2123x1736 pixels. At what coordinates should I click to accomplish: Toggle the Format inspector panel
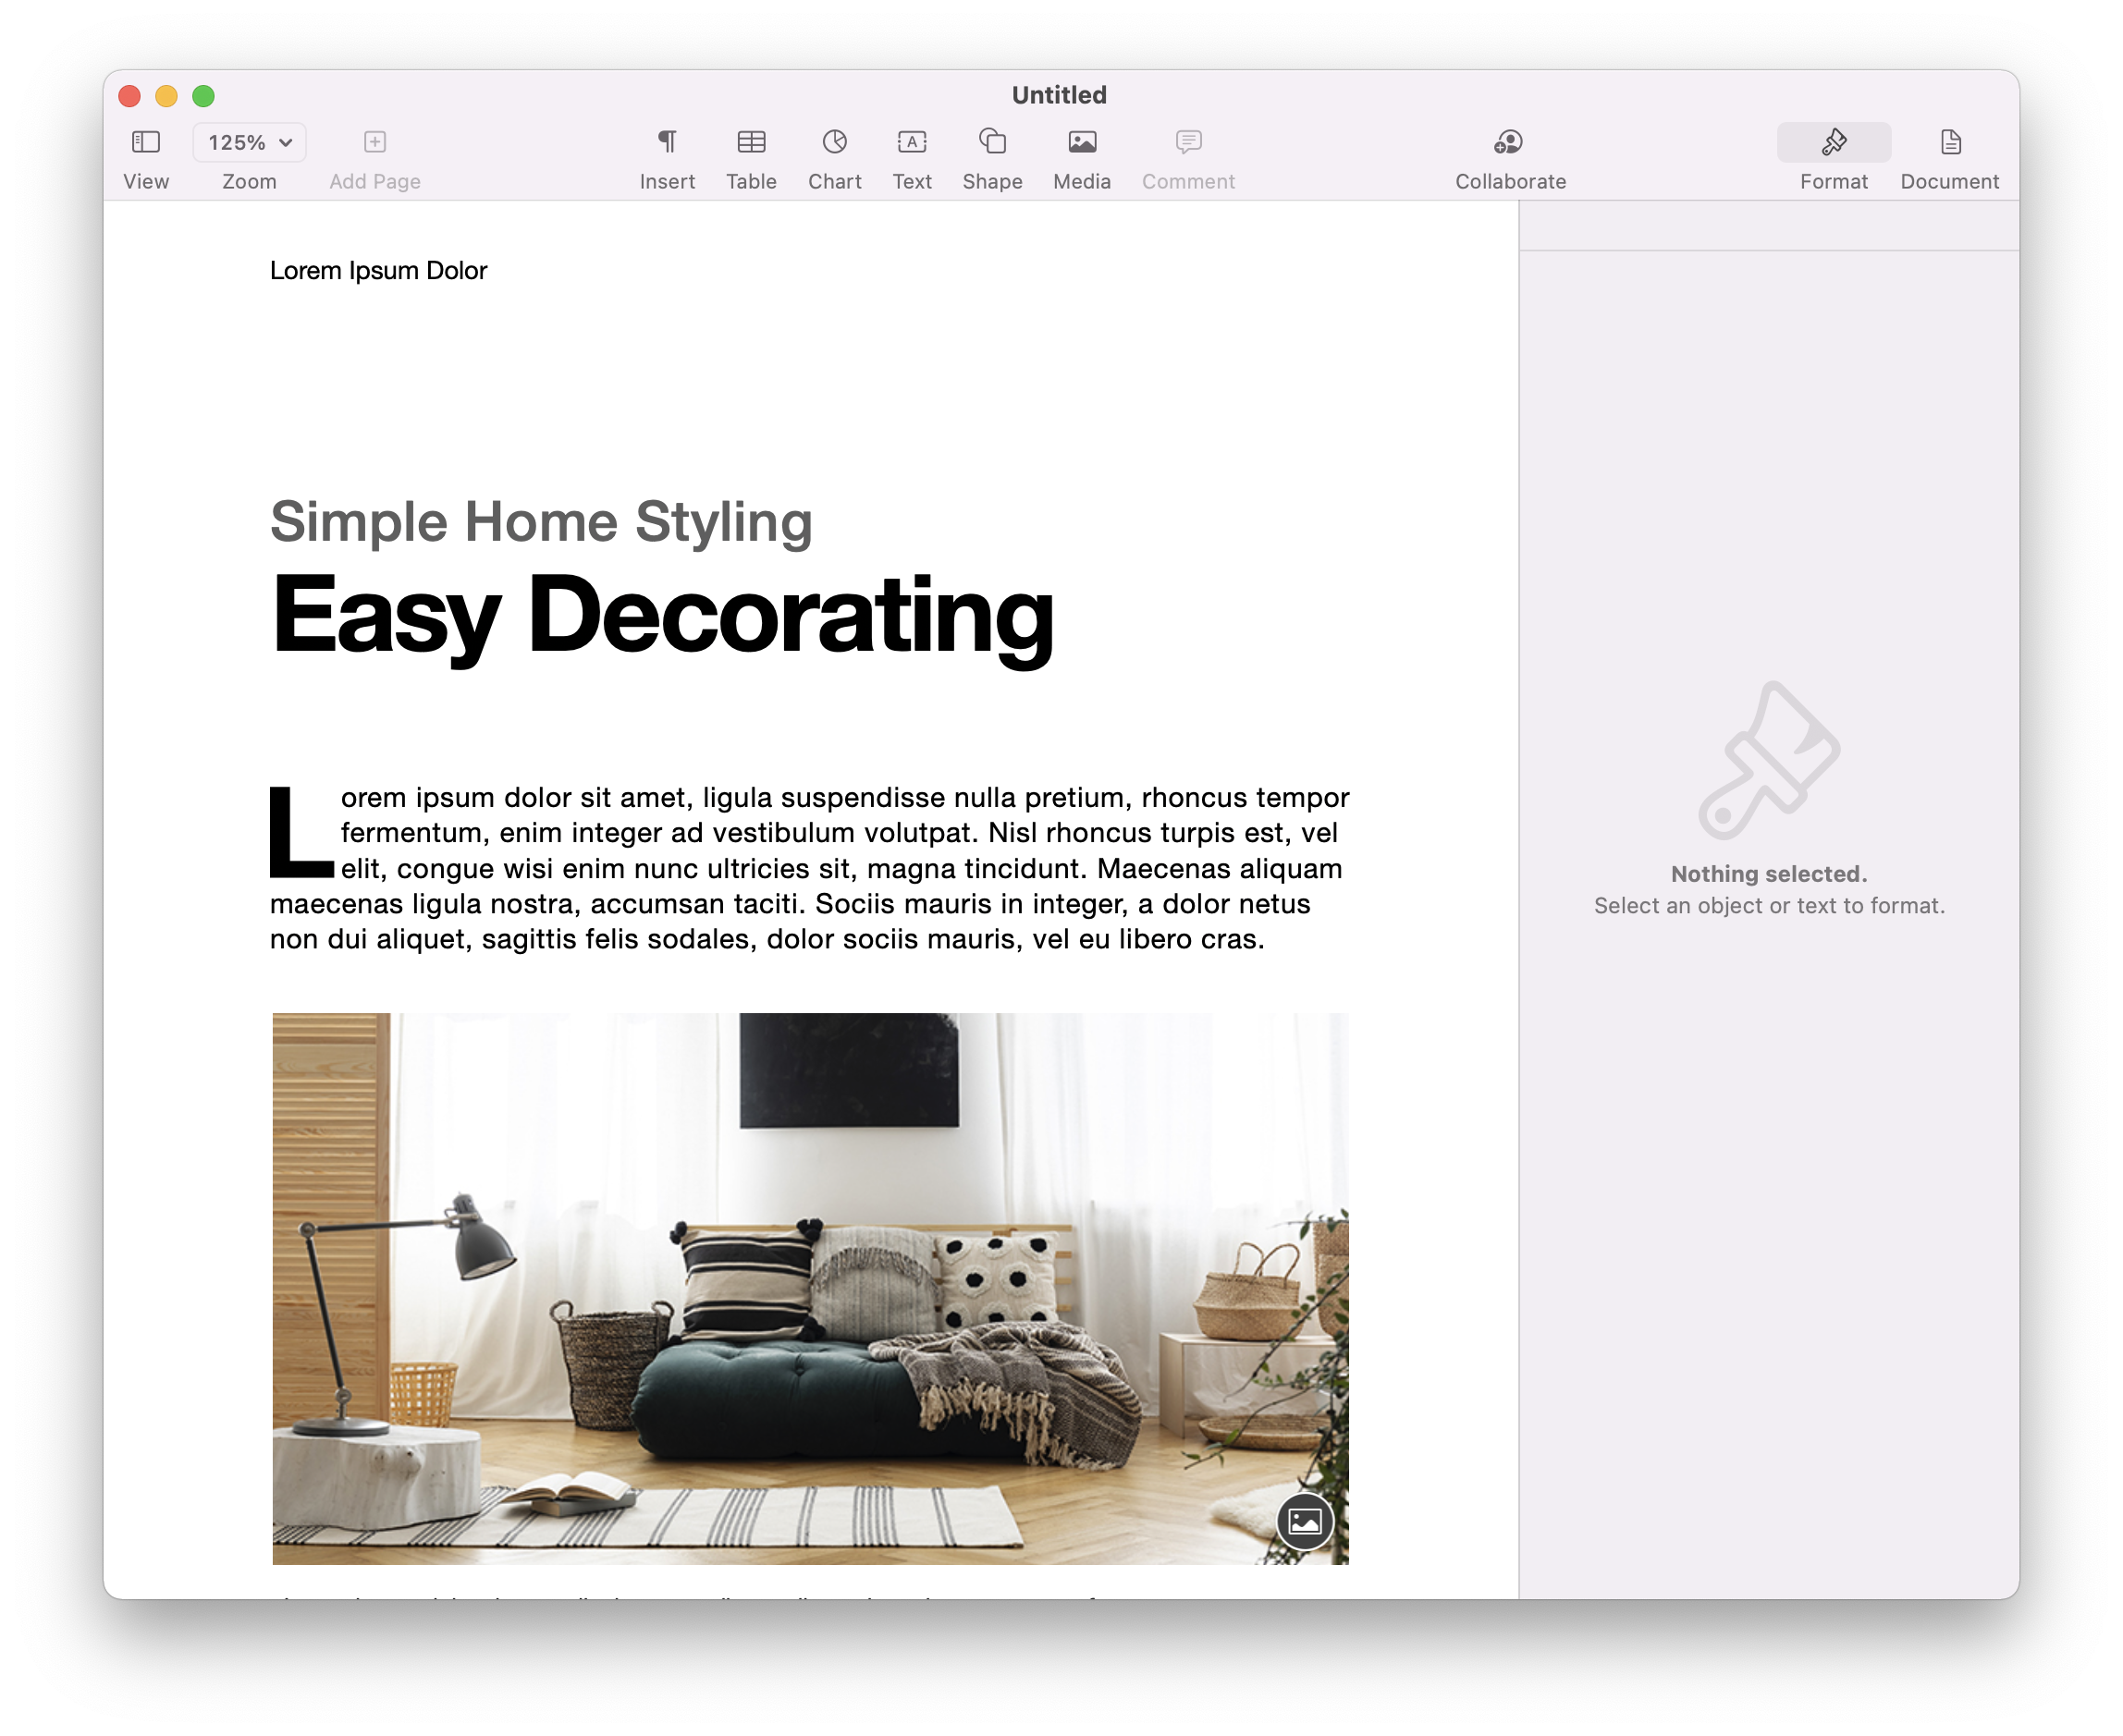(x=1833, y=142)
